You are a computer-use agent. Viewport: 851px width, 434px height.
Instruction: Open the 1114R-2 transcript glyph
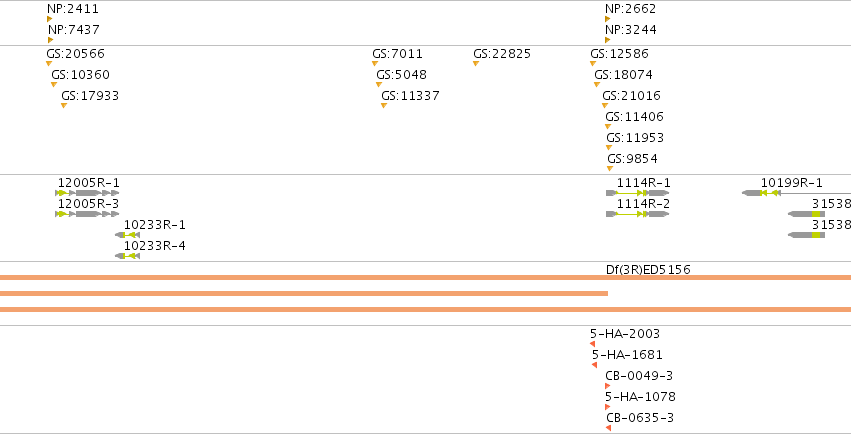pyautogui.click(x=638, y=214)
